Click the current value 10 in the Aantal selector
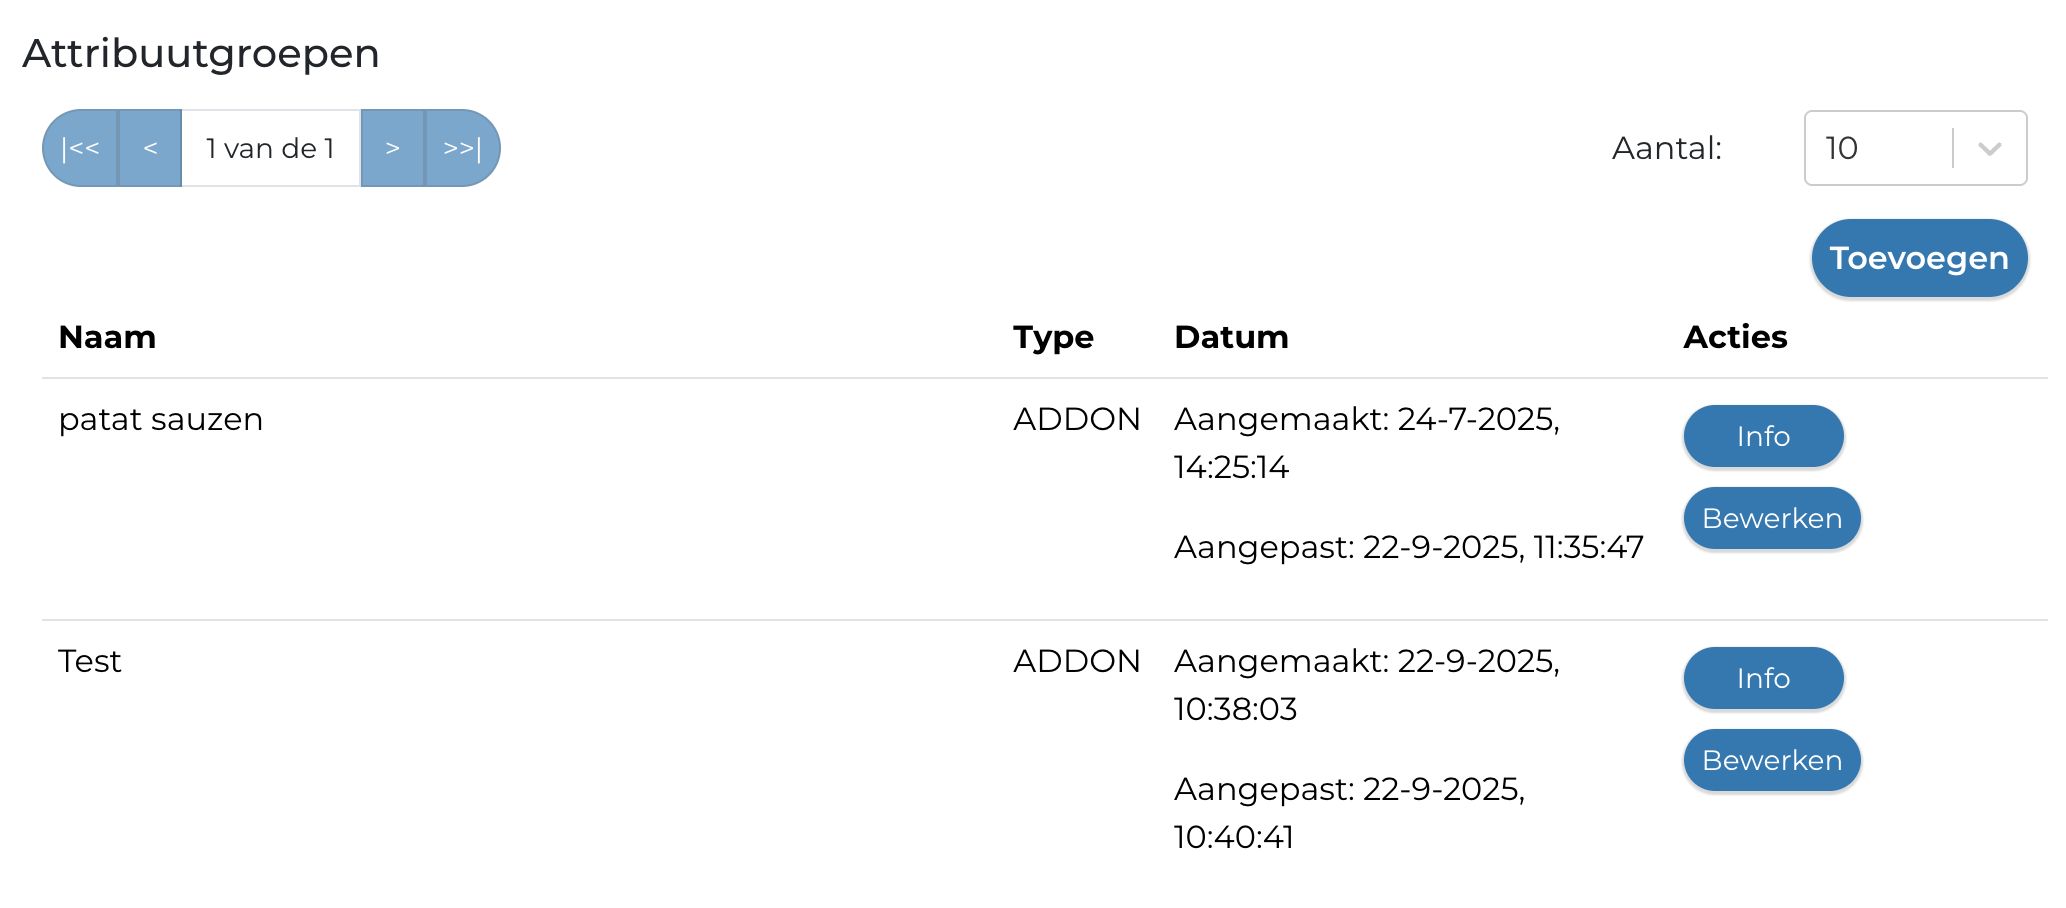This screenshot has width=2066, height=908. 1845,148
